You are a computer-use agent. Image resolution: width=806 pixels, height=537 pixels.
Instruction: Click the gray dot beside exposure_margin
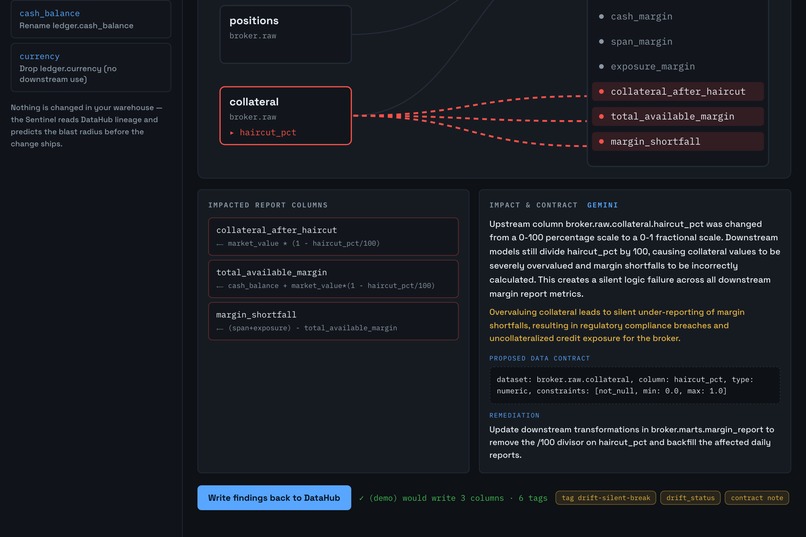(601, 66)
